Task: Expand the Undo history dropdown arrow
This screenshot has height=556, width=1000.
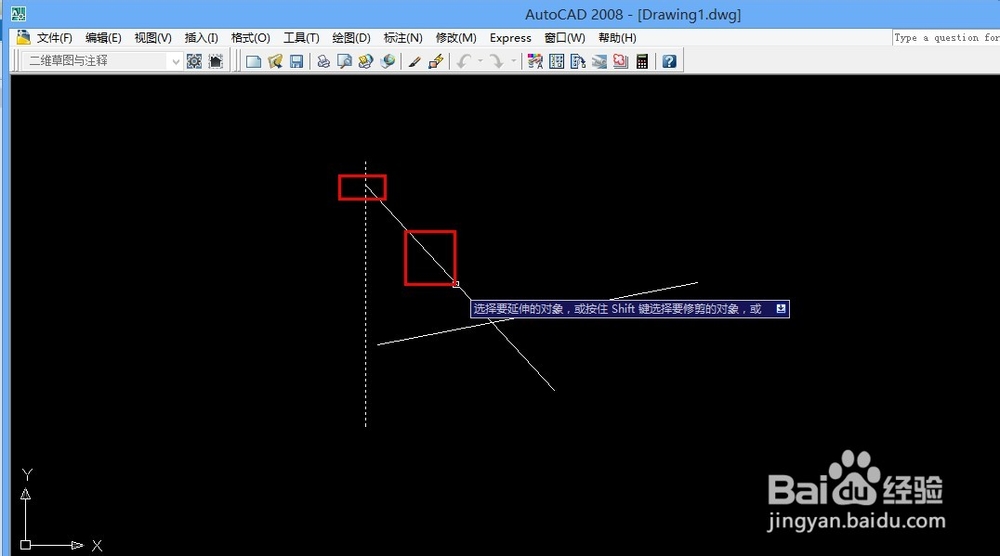Action: pyautogui.click(x=480, y=61)
